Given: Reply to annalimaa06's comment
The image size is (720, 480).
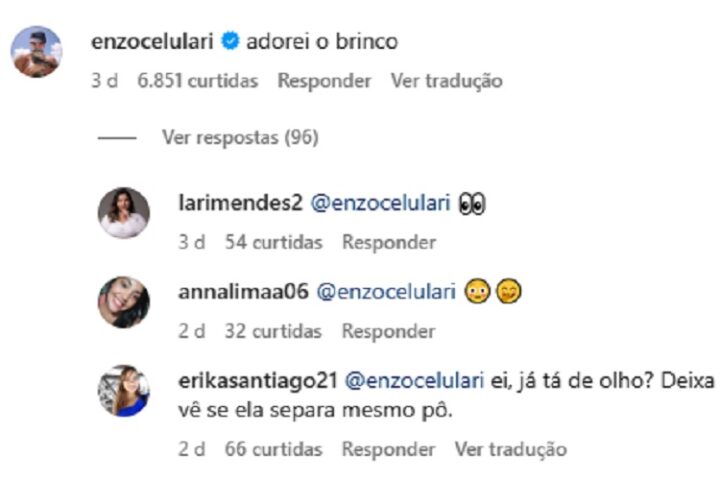Looking at the screenshot, I should tap(389, 331).
